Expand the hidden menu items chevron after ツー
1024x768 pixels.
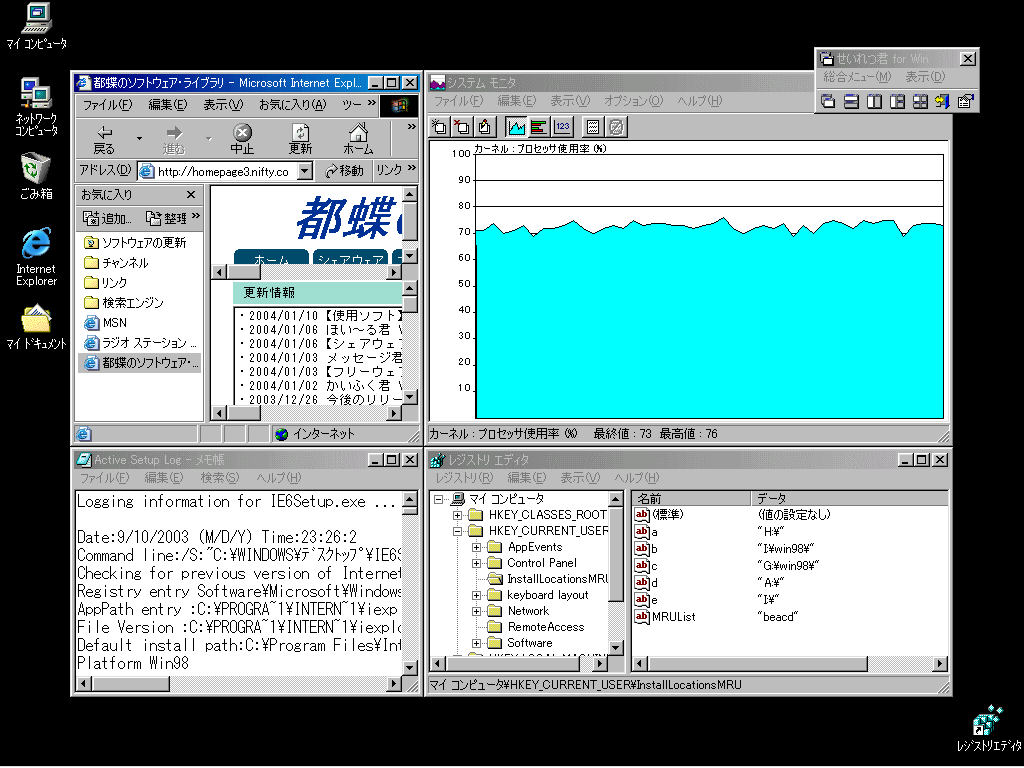pyautogui.click(x=372, y=103)
